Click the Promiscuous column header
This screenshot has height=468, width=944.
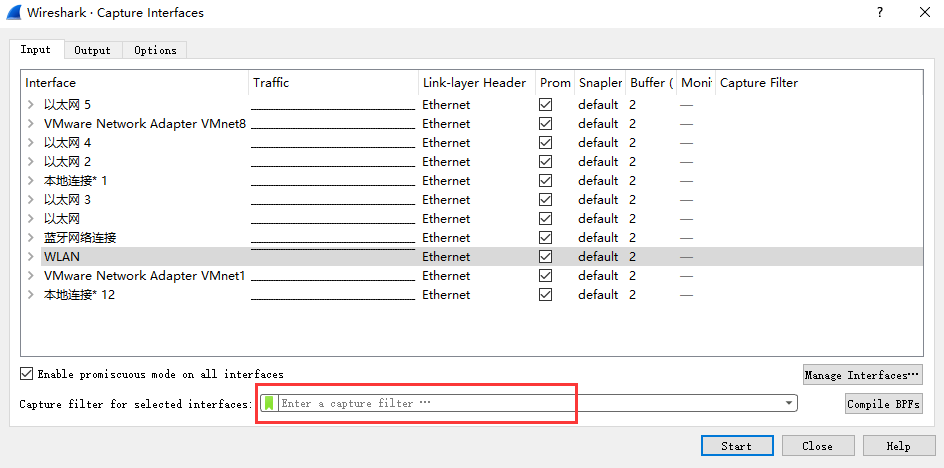click(x=555, y=83)
